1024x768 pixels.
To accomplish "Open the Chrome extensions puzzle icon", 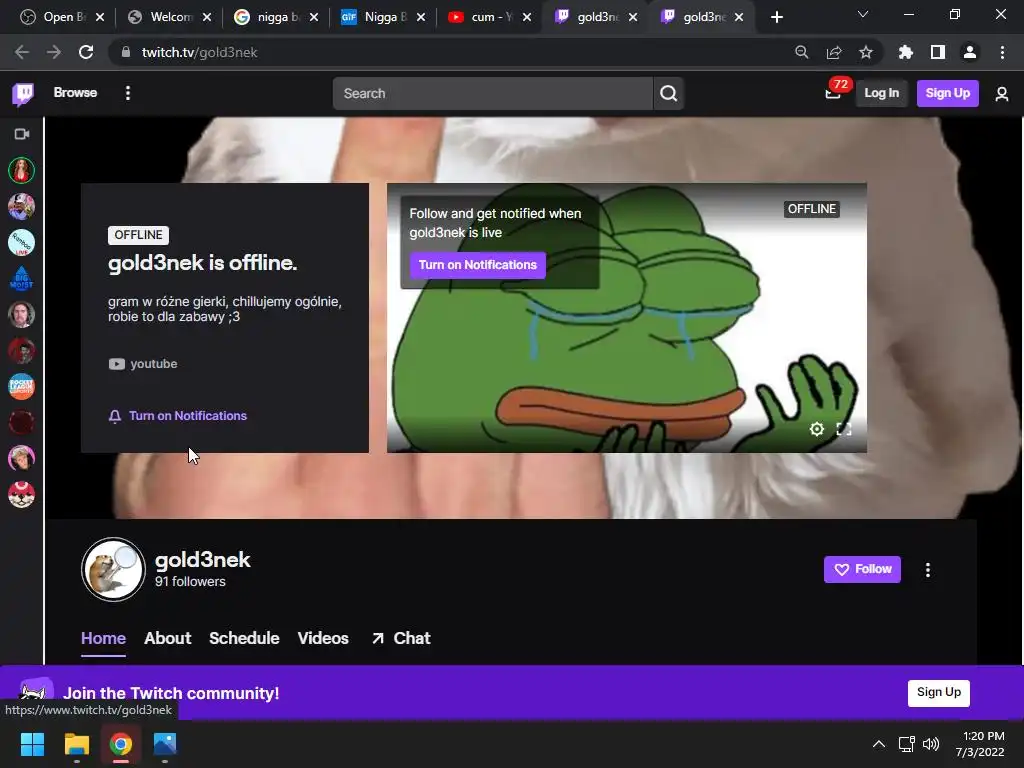I will pyautogui.click(x=906, y=52).
